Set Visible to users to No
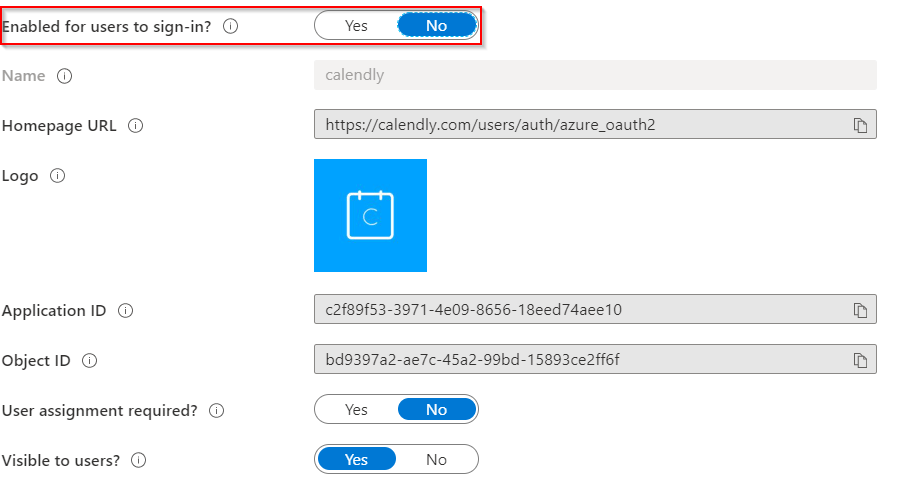 436,460
